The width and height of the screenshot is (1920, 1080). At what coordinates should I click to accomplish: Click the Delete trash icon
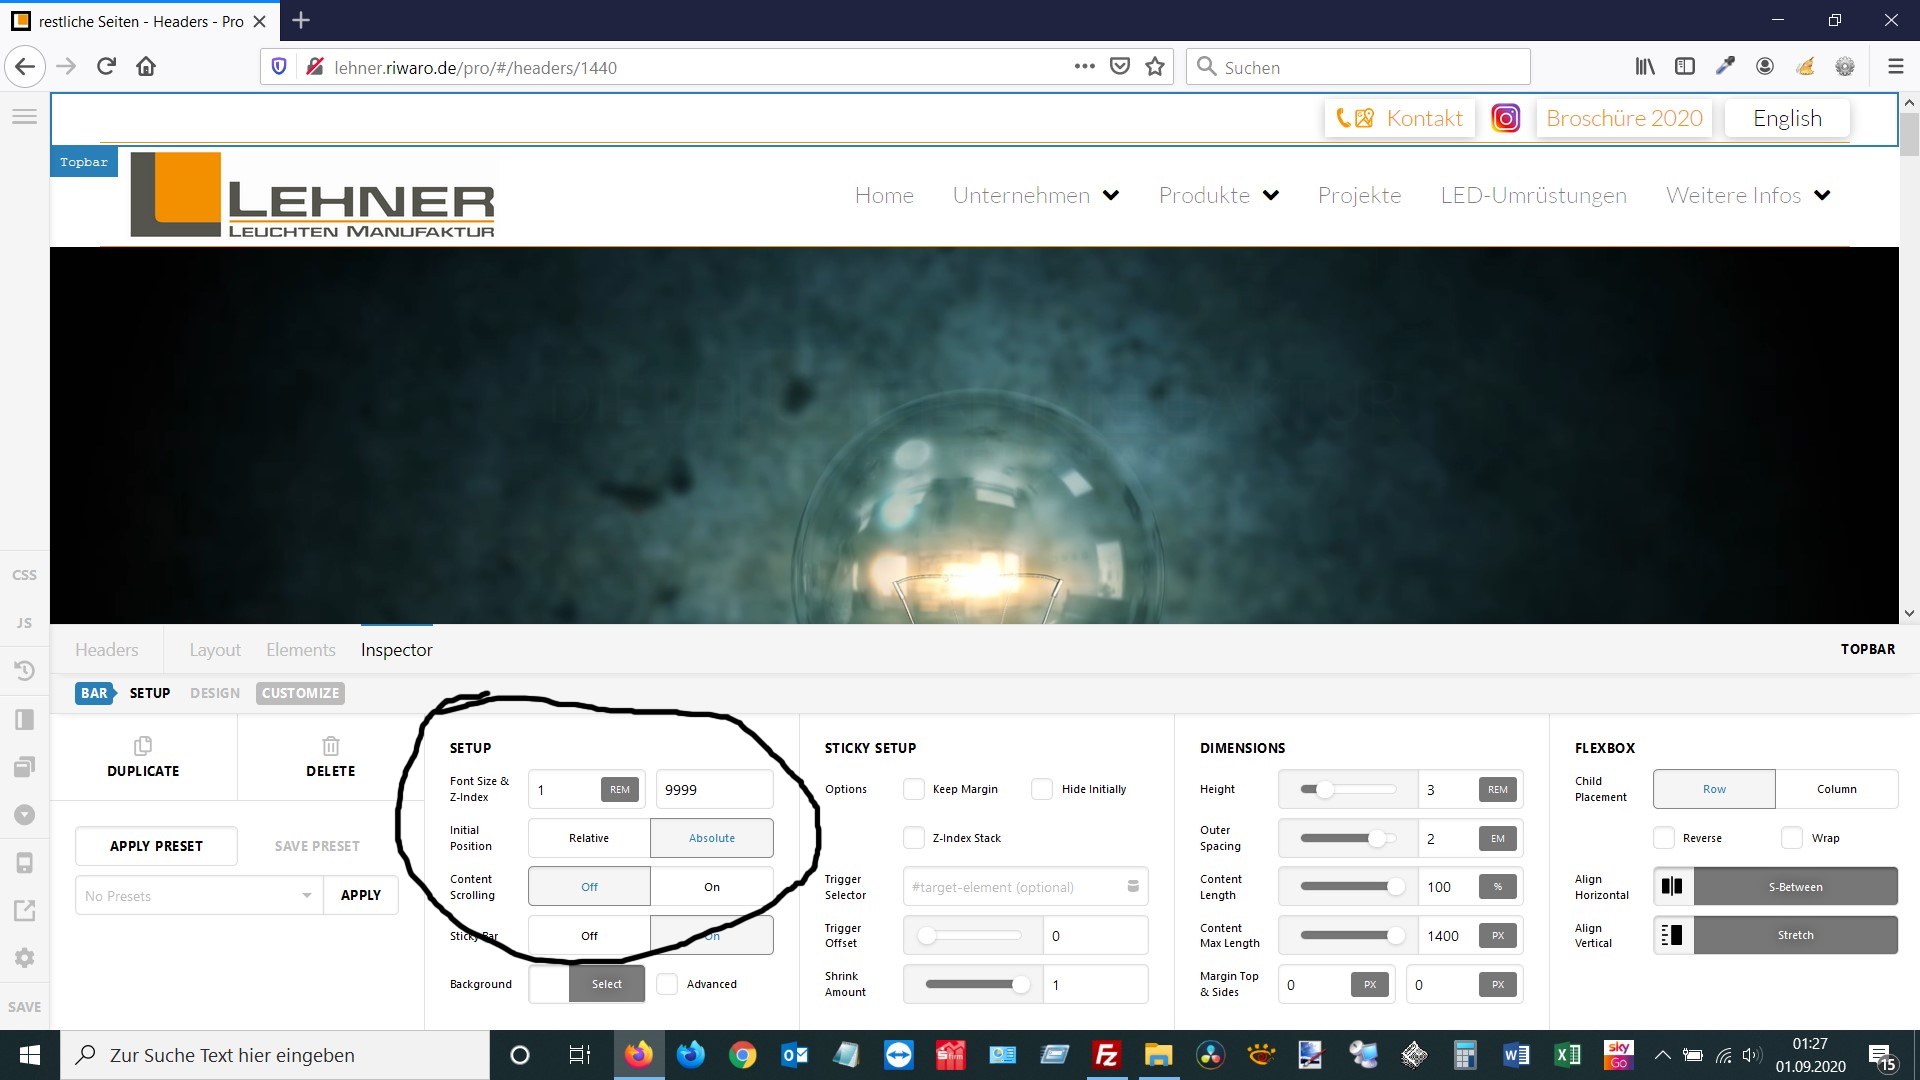pyautogui.click(x=331, y=746)
